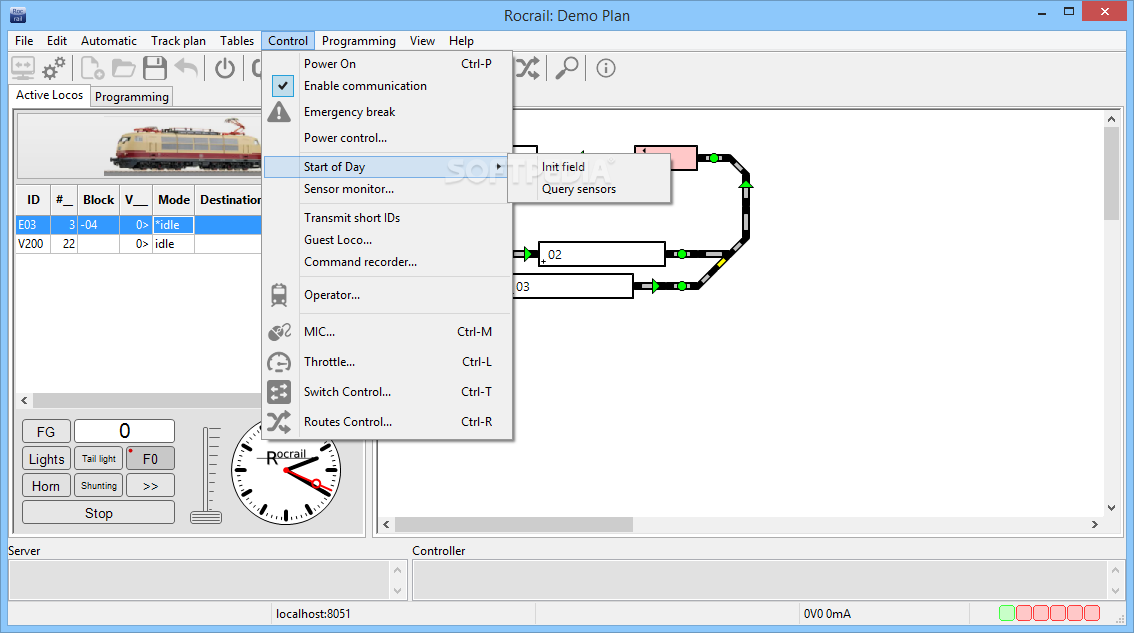Click green signal next to pink block
1134x633 pixels.
coord(714,158)
